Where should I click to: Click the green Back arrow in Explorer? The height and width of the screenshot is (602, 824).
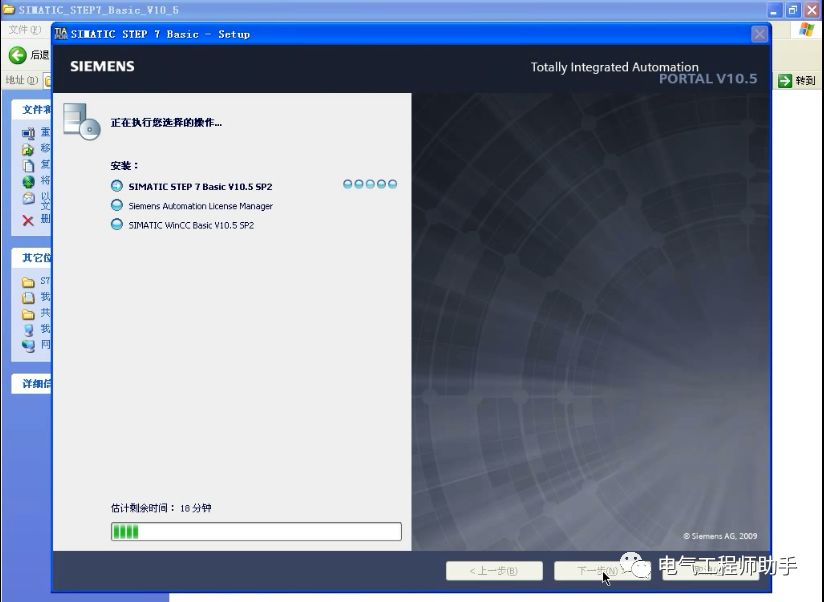(17, 55)
